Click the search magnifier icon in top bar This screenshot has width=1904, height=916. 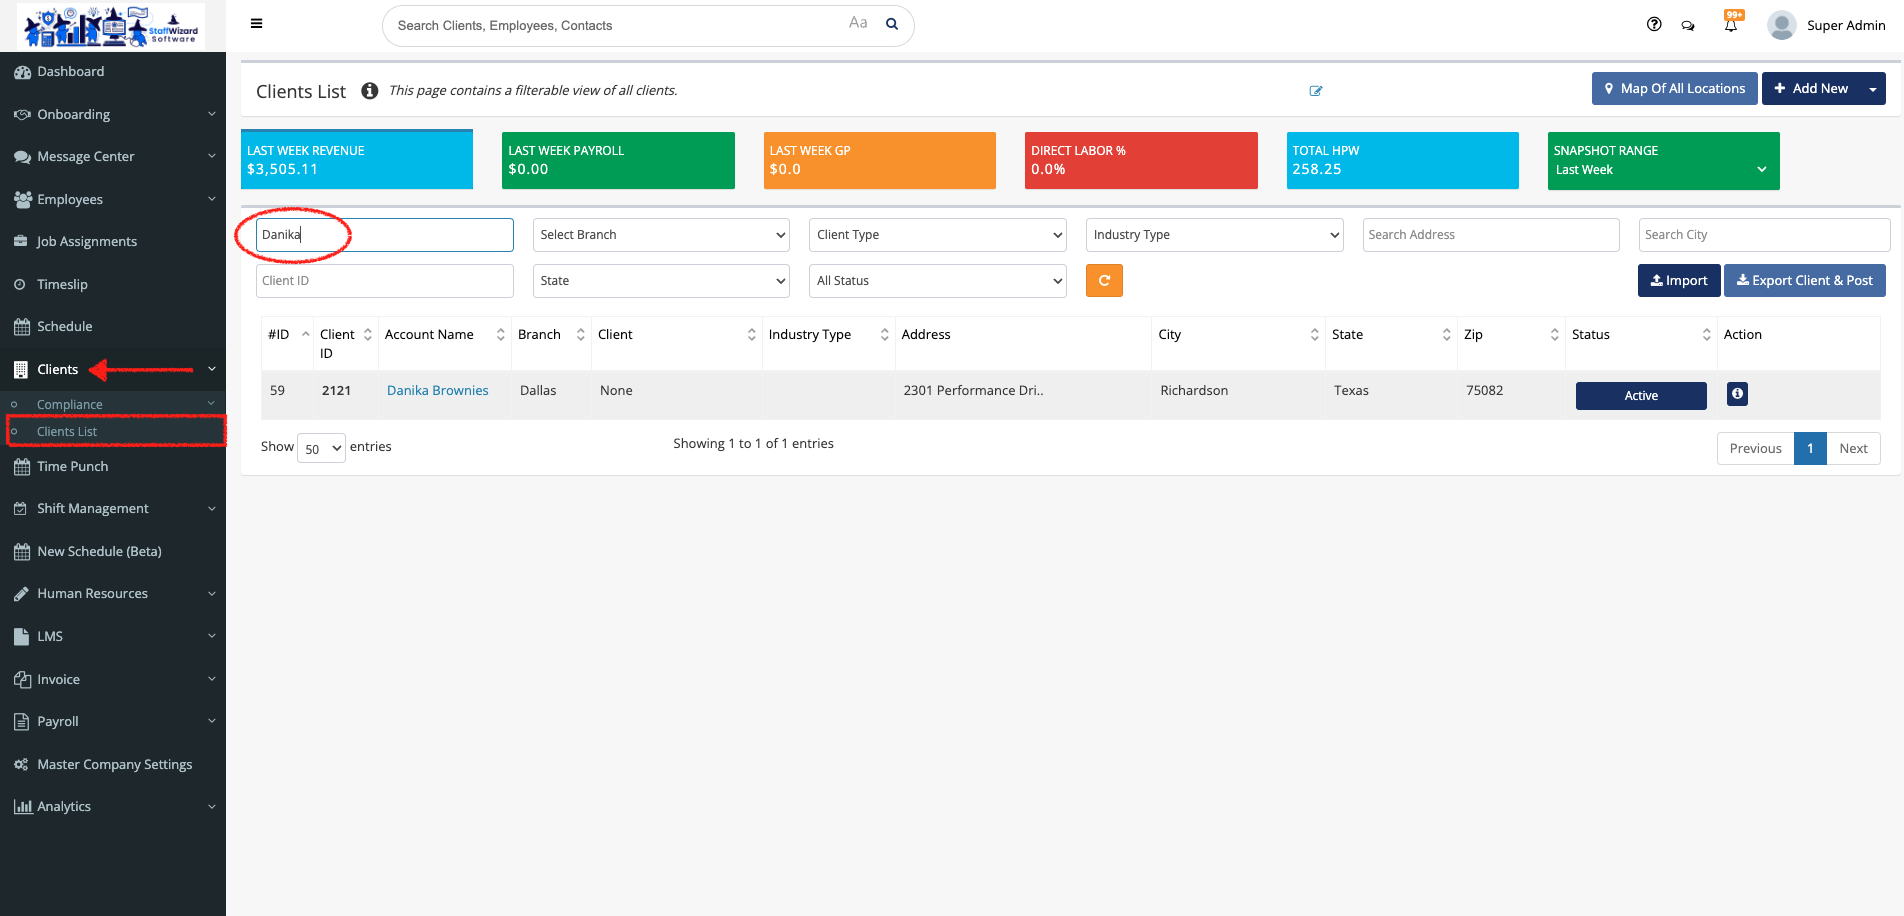pyautogui.click(x=892, y=25)
